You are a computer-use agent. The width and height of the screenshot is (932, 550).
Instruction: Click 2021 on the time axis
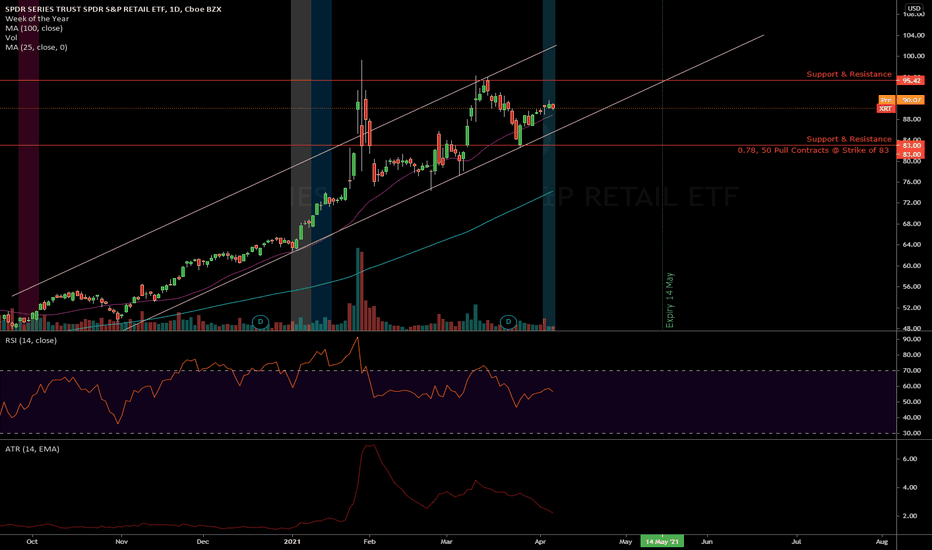point(292,542)
